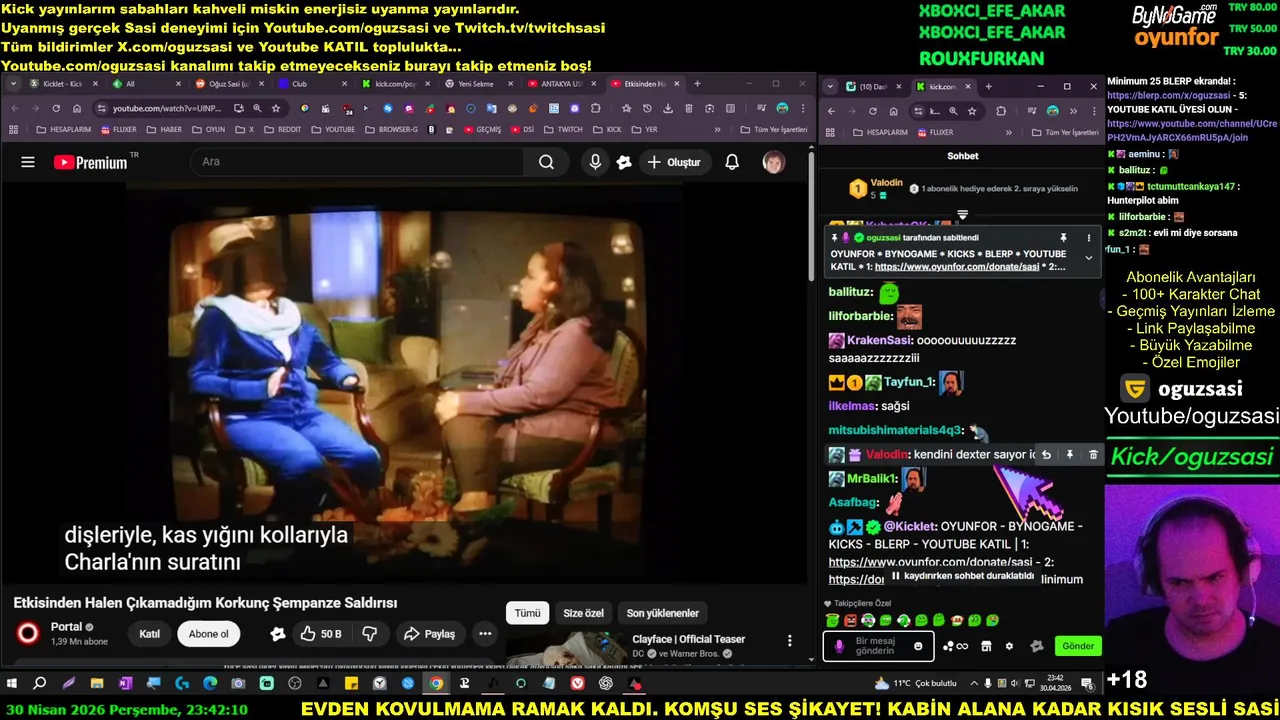This screenshot has height=720, width=1280.
Task: Click the Paylaş share button
Action: coord(429,634)
